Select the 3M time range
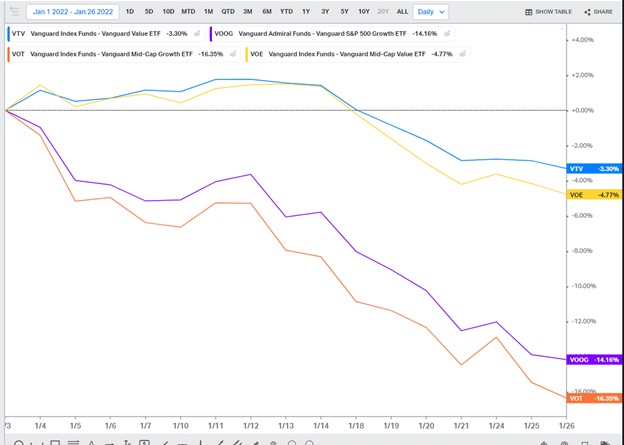624x445 pixels. tap(248, 12)
